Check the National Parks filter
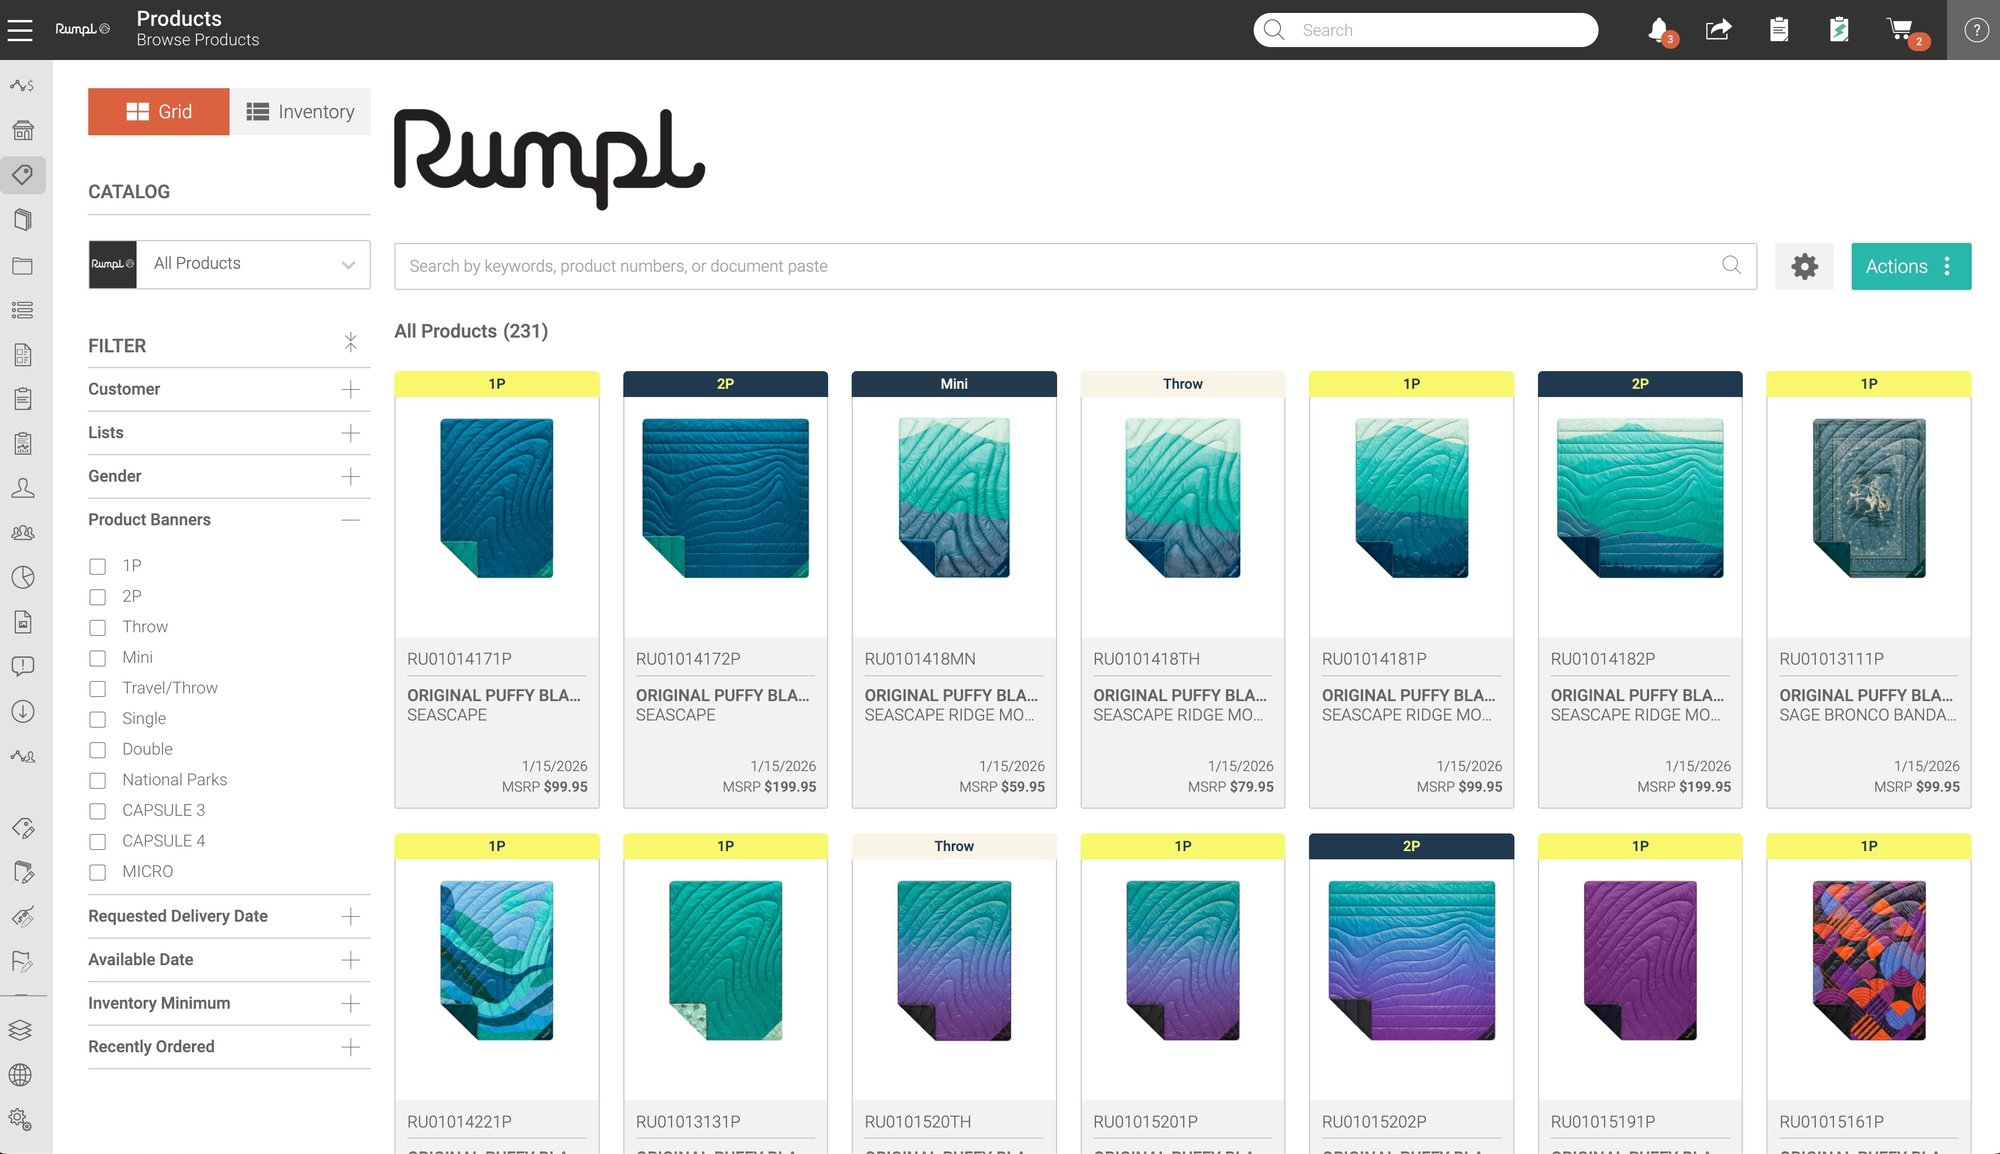 97,781
